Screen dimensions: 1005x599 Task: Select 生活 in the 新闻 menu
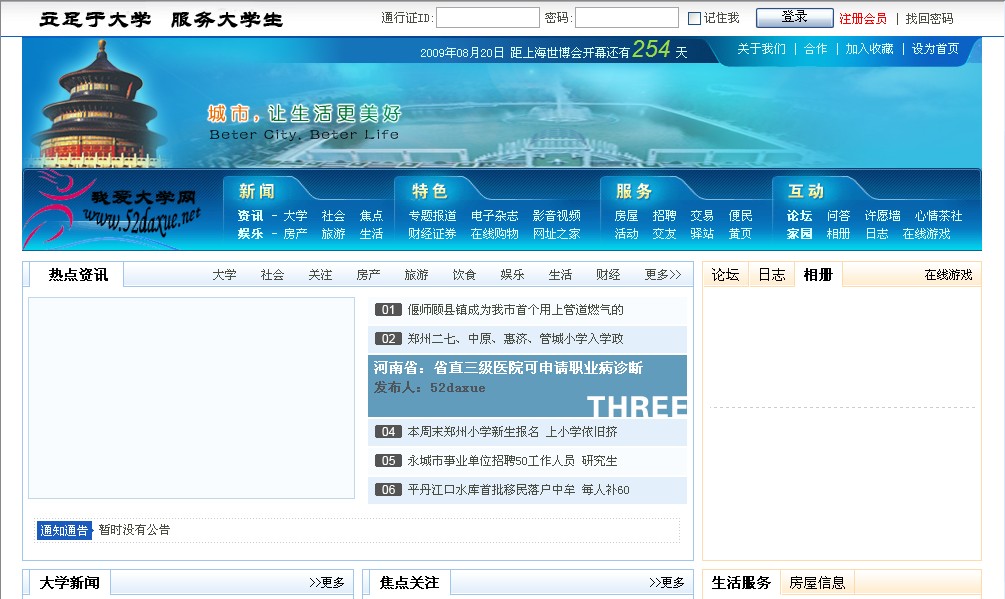[371, 234]
